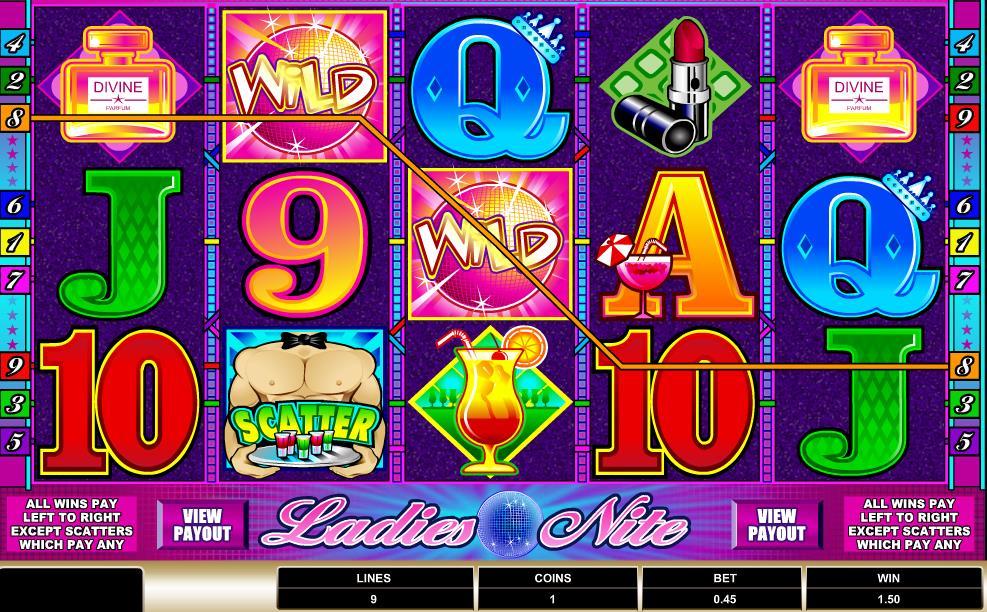Click the Scatter bartender symbol
The height and width of the screenshot is (612, 987).
(305, 403)
